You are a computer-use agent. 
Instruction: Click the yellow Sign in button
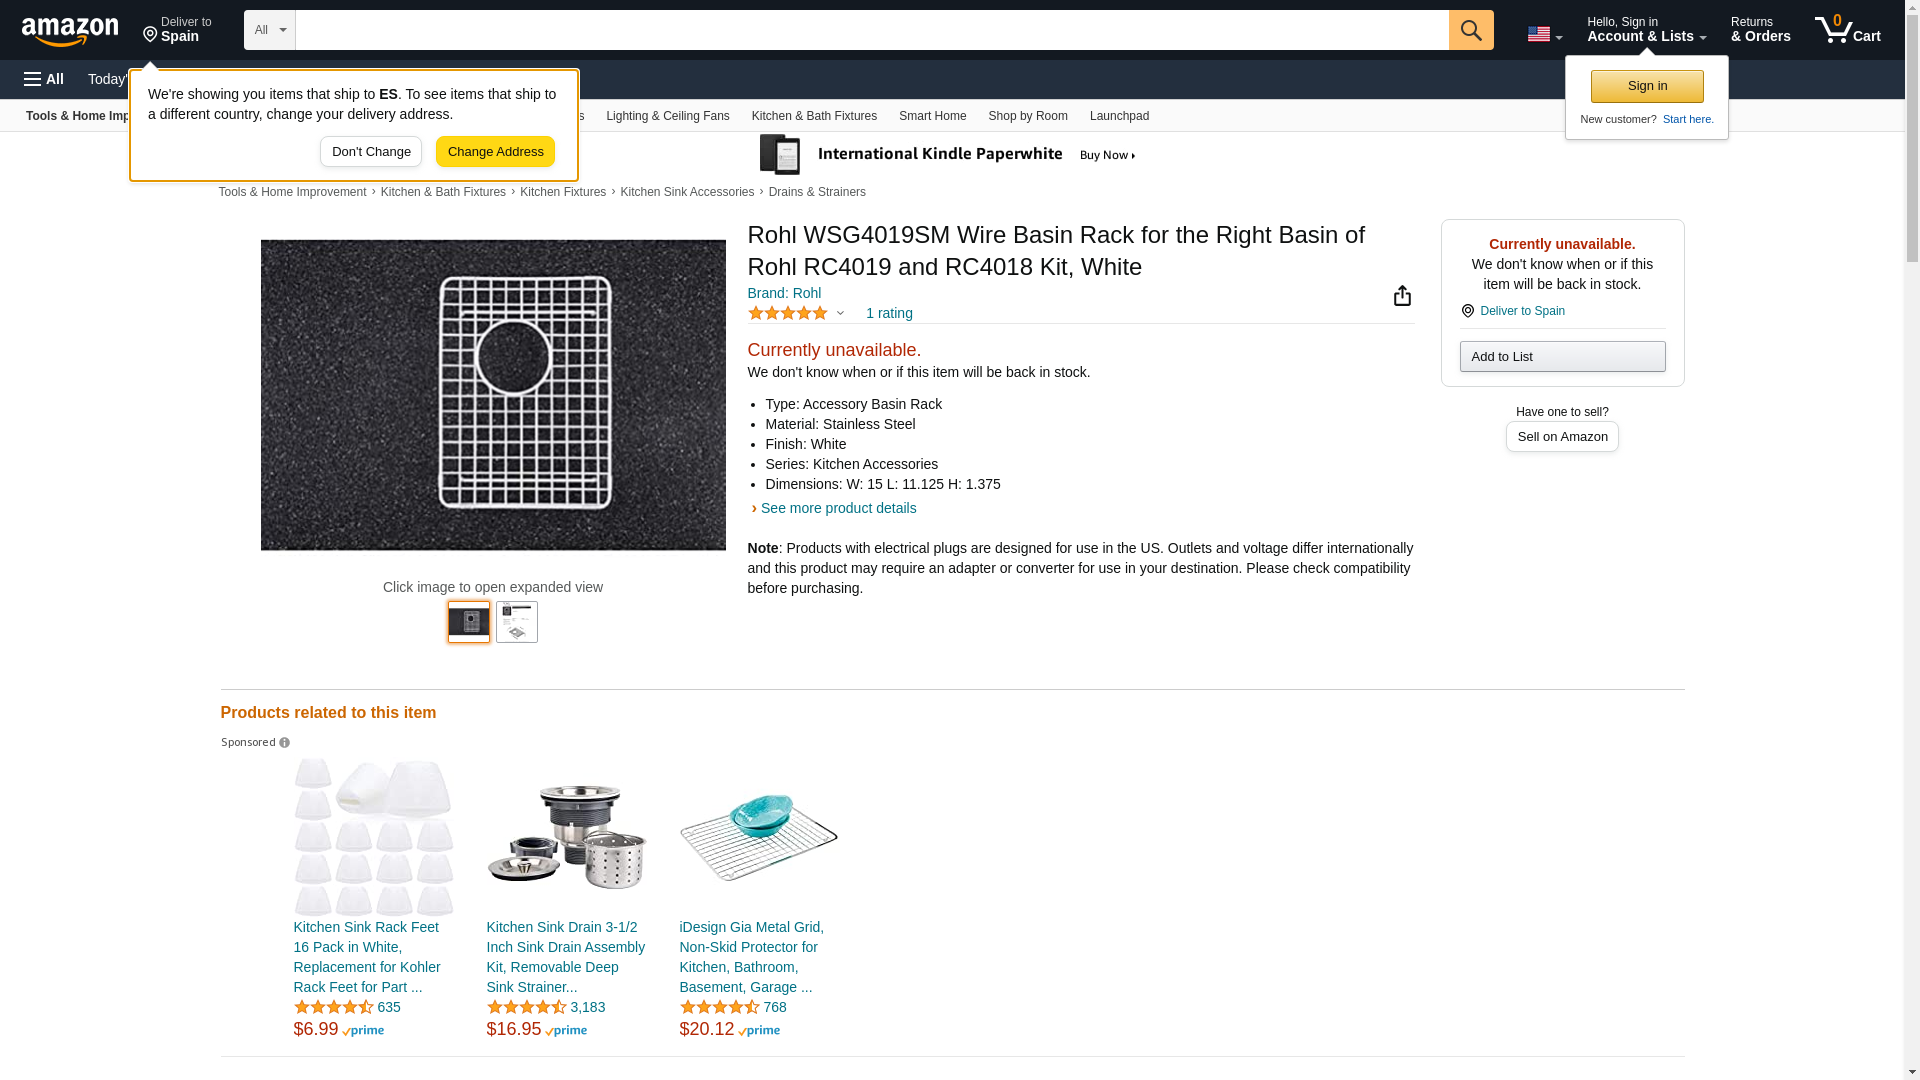coord(1647,86)
